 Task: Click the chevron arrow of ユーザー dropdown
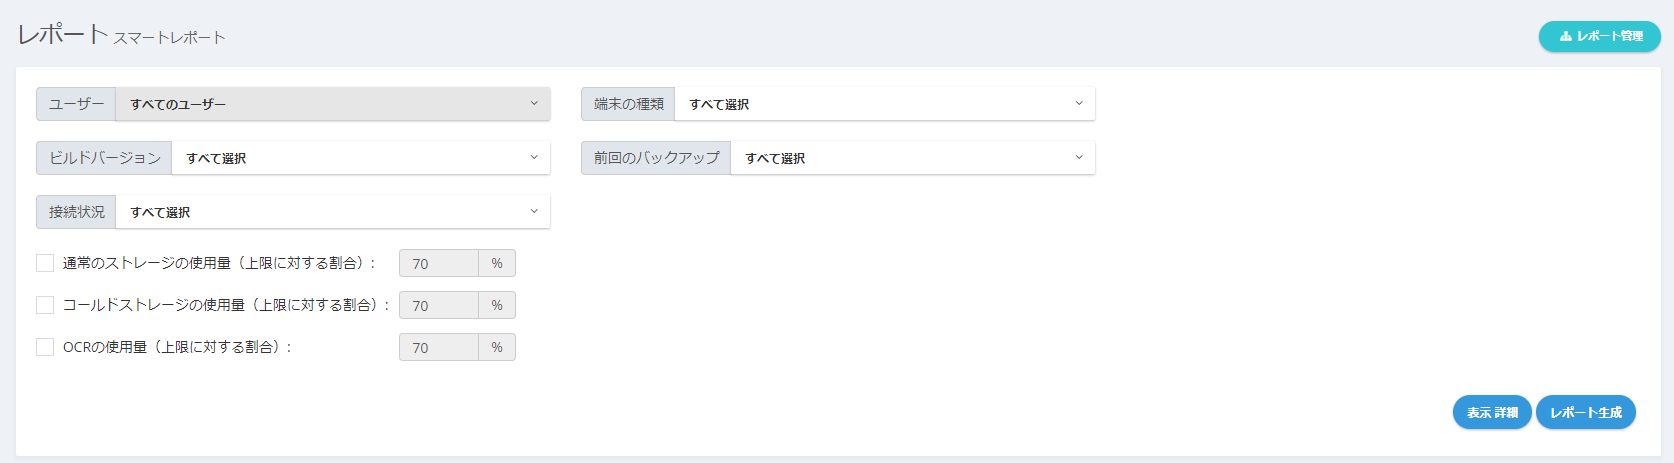pyautogui.click(x=534, y=103)
